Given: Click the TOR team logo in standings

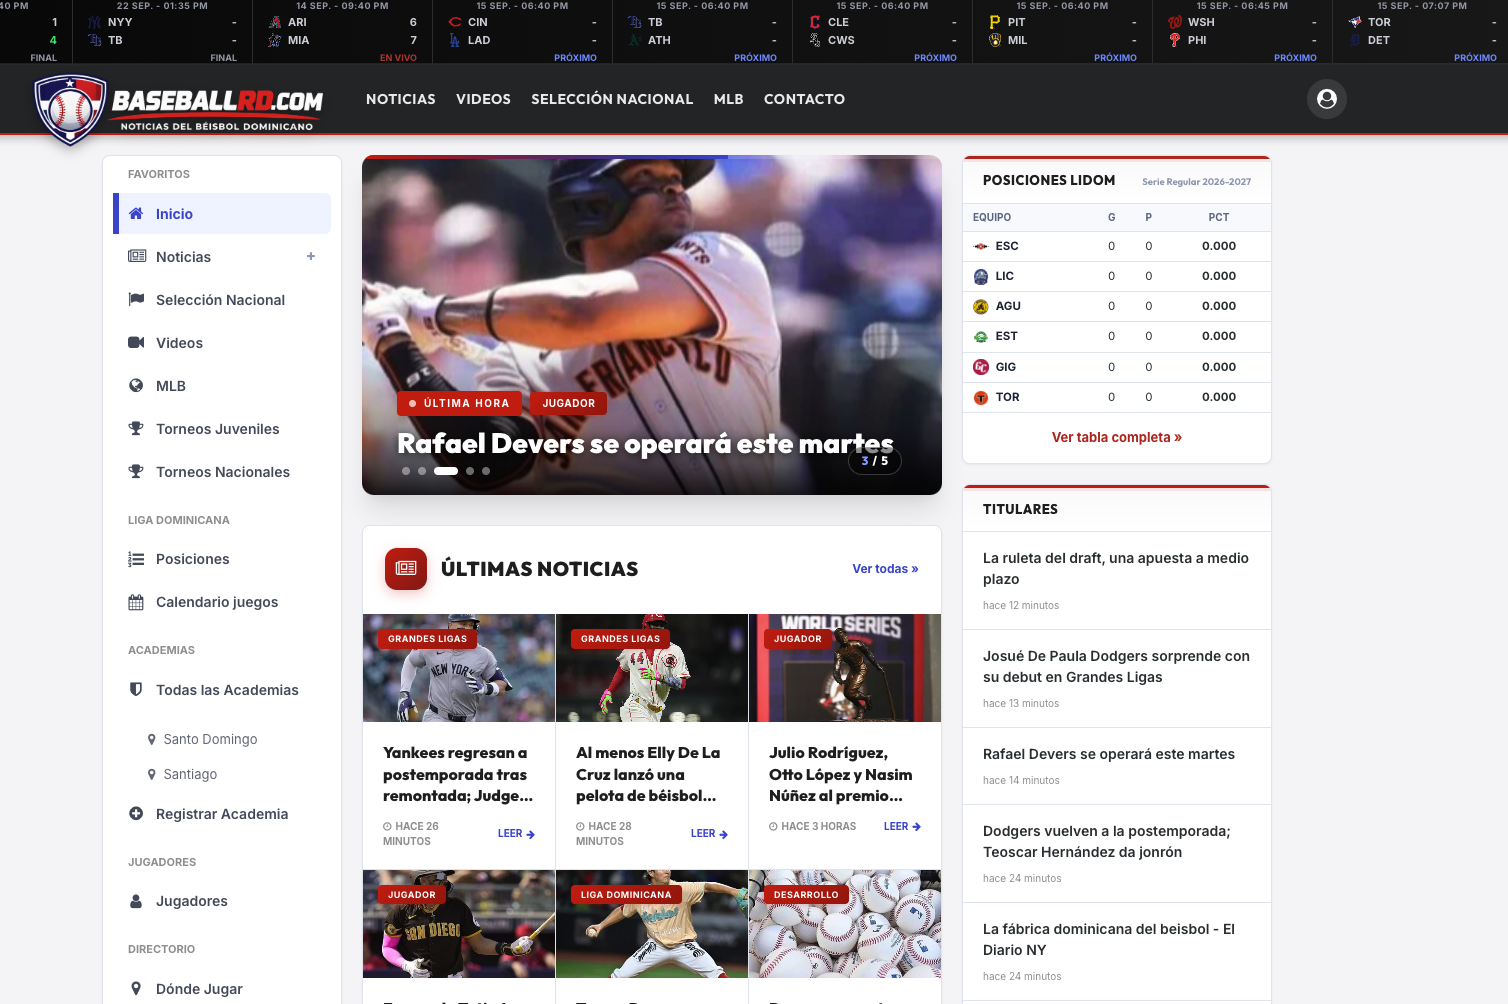Looking at the screenshot, I should (981, 397).
